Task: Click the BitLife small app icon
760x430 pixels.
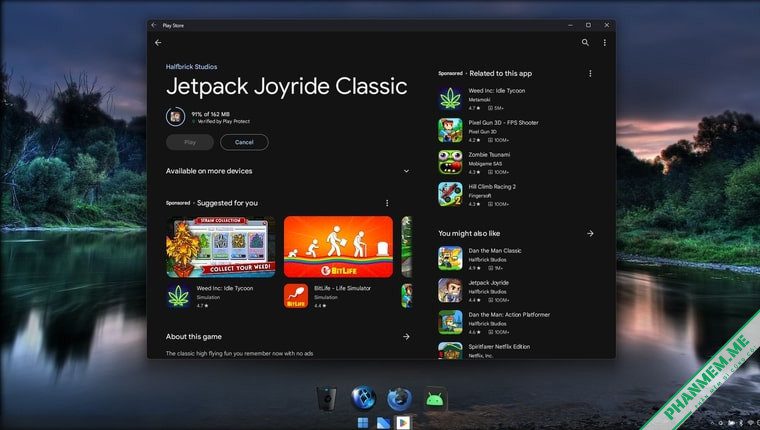Action: [x=296, y=296]
